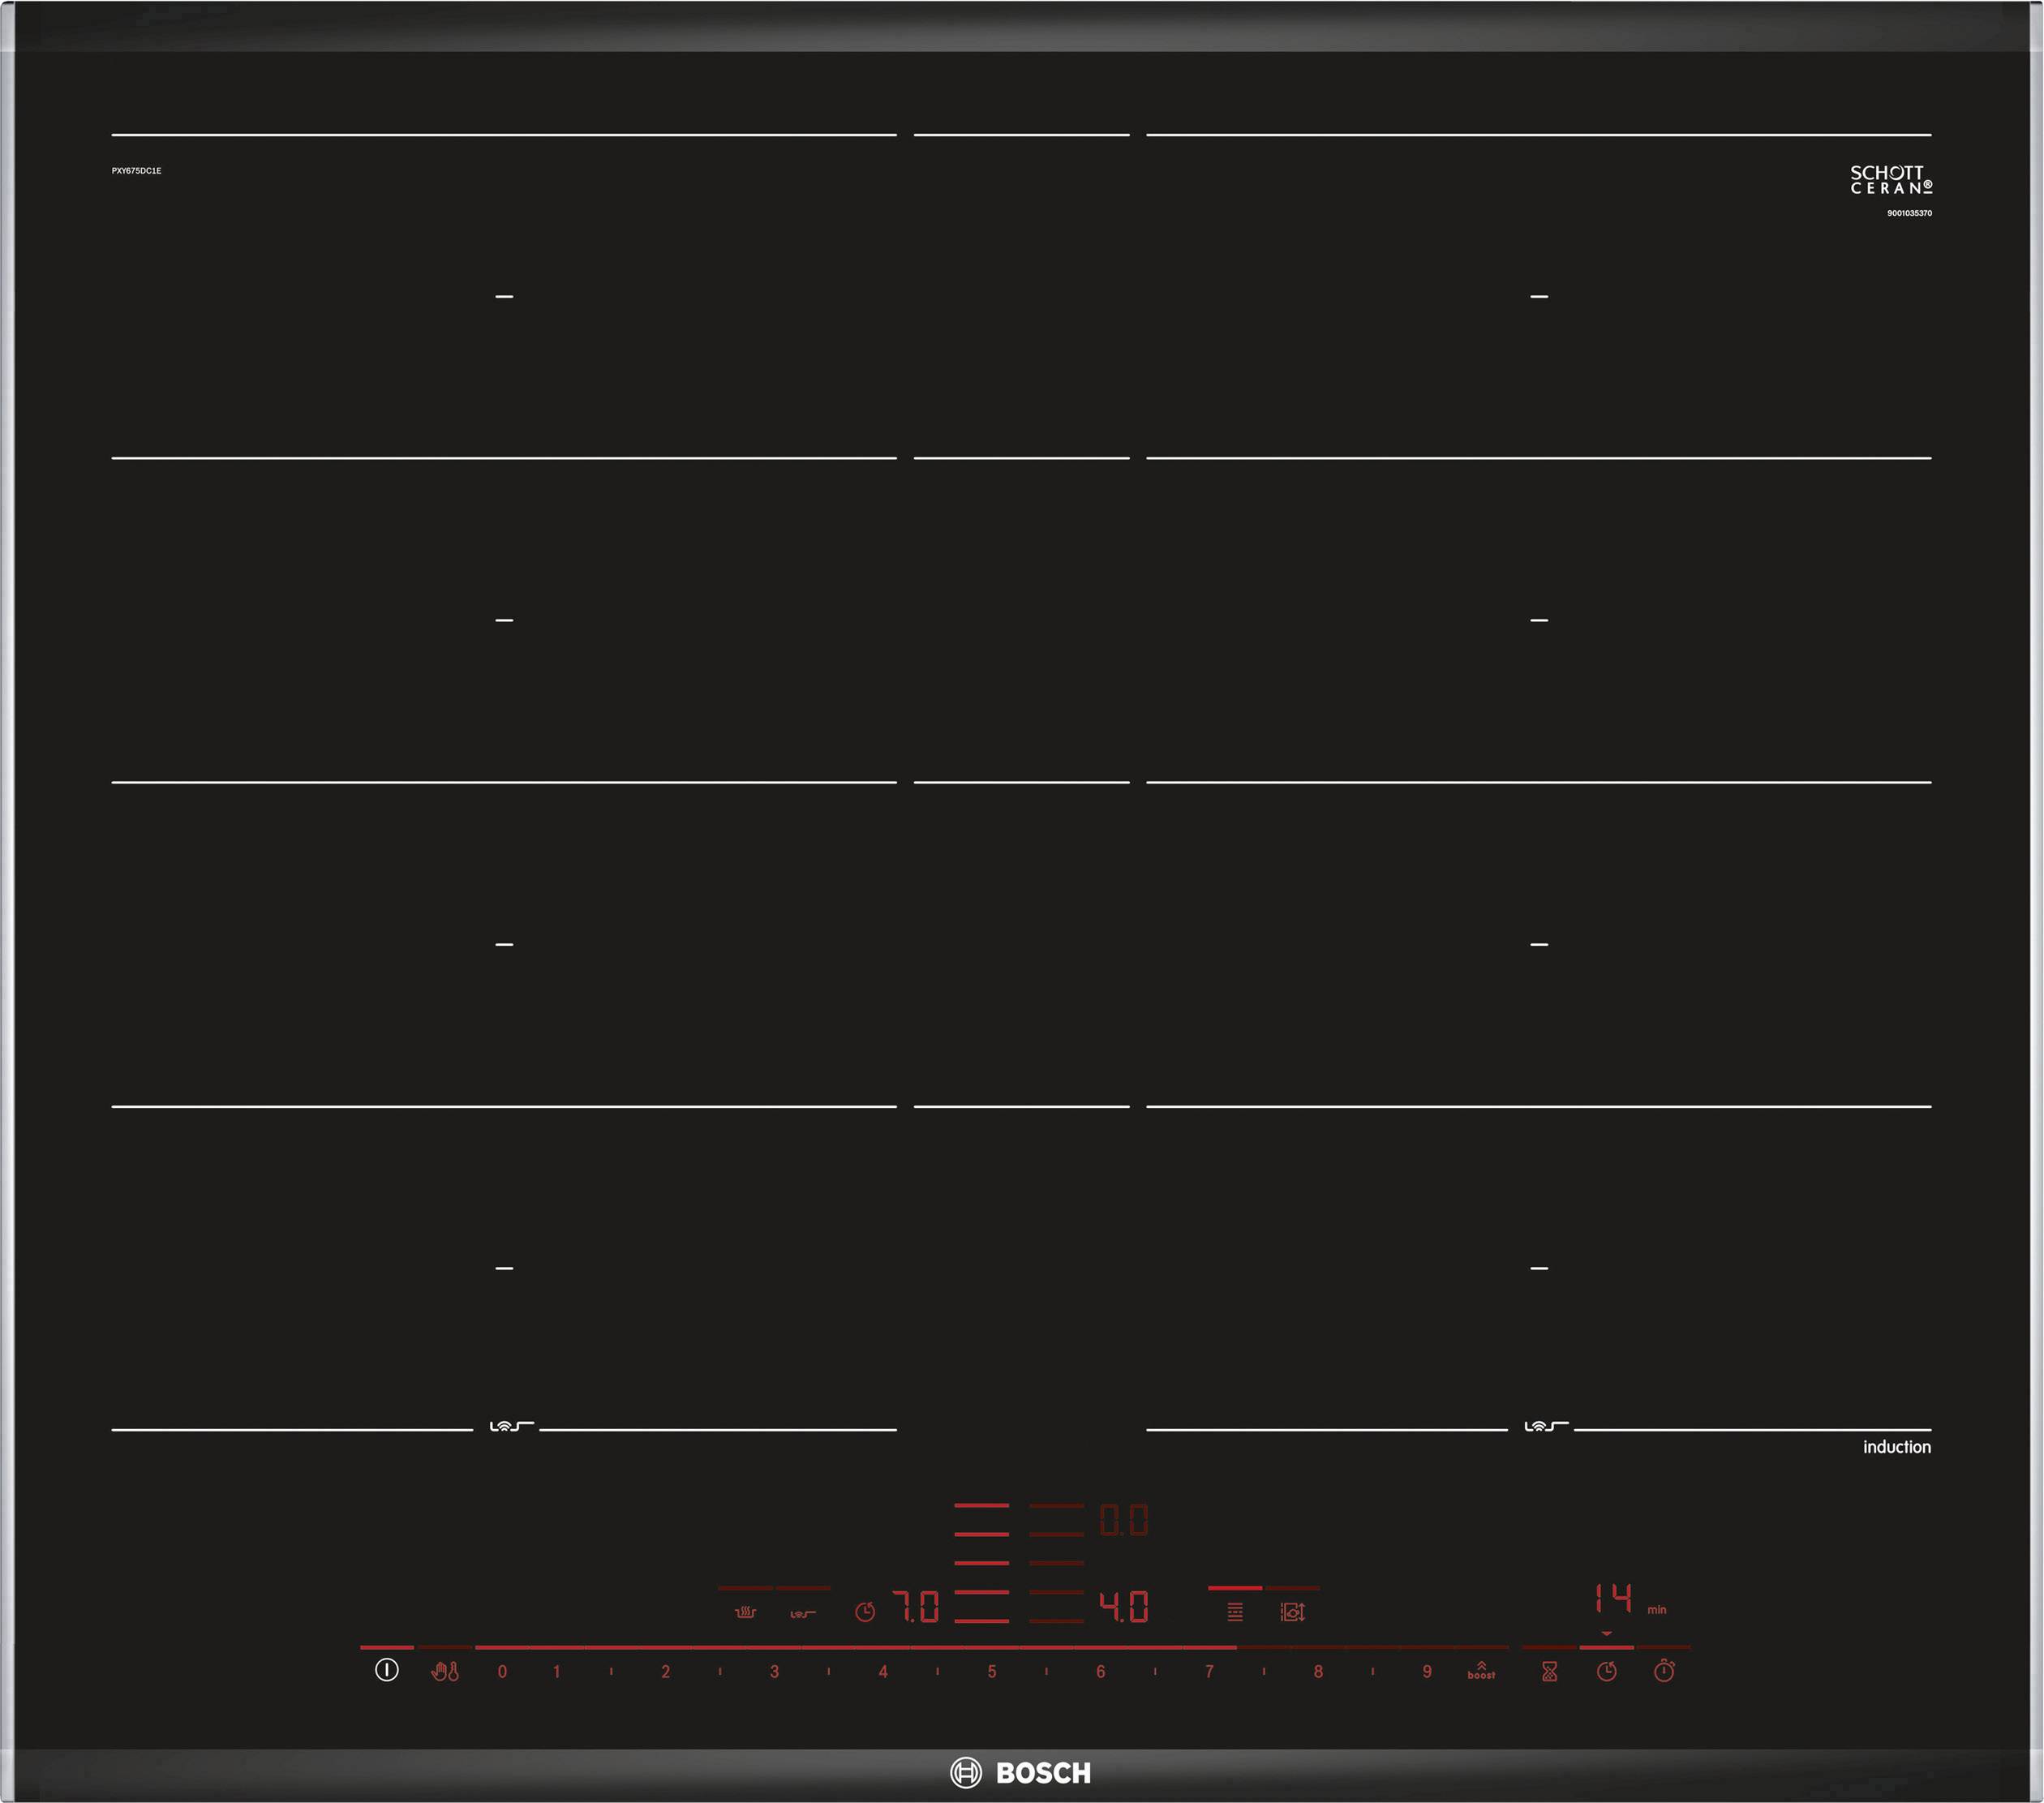Tap the childproof lock wipe-protection icon
The image size is (2044, 1803).
coord(445,1671)
